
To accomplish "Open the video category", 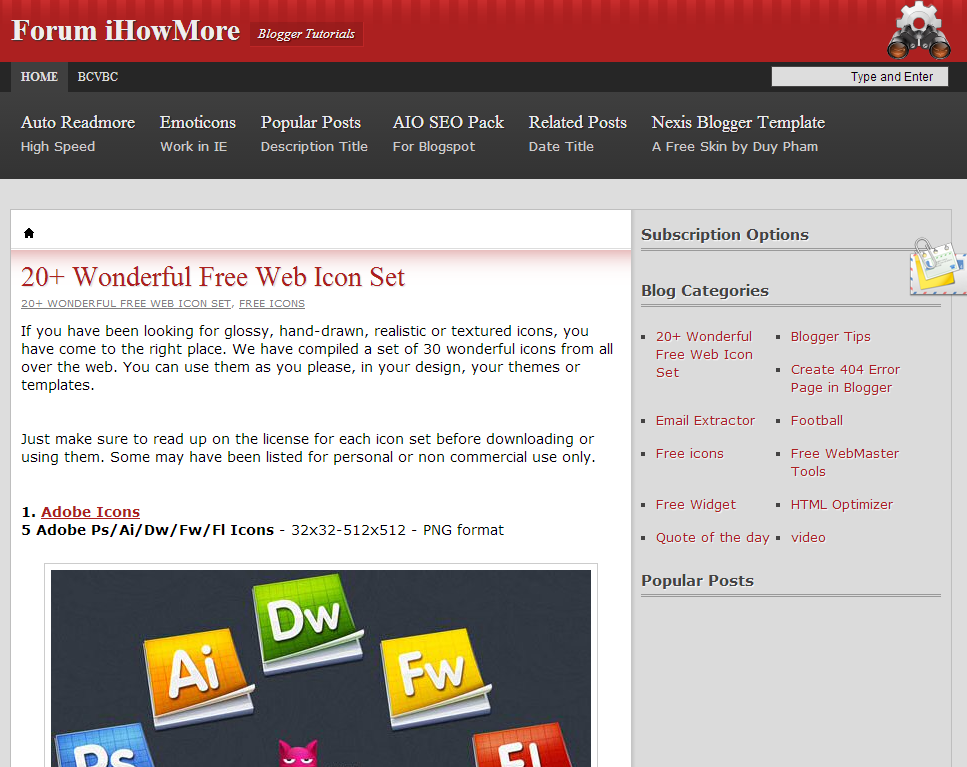I will click(808, 538).
